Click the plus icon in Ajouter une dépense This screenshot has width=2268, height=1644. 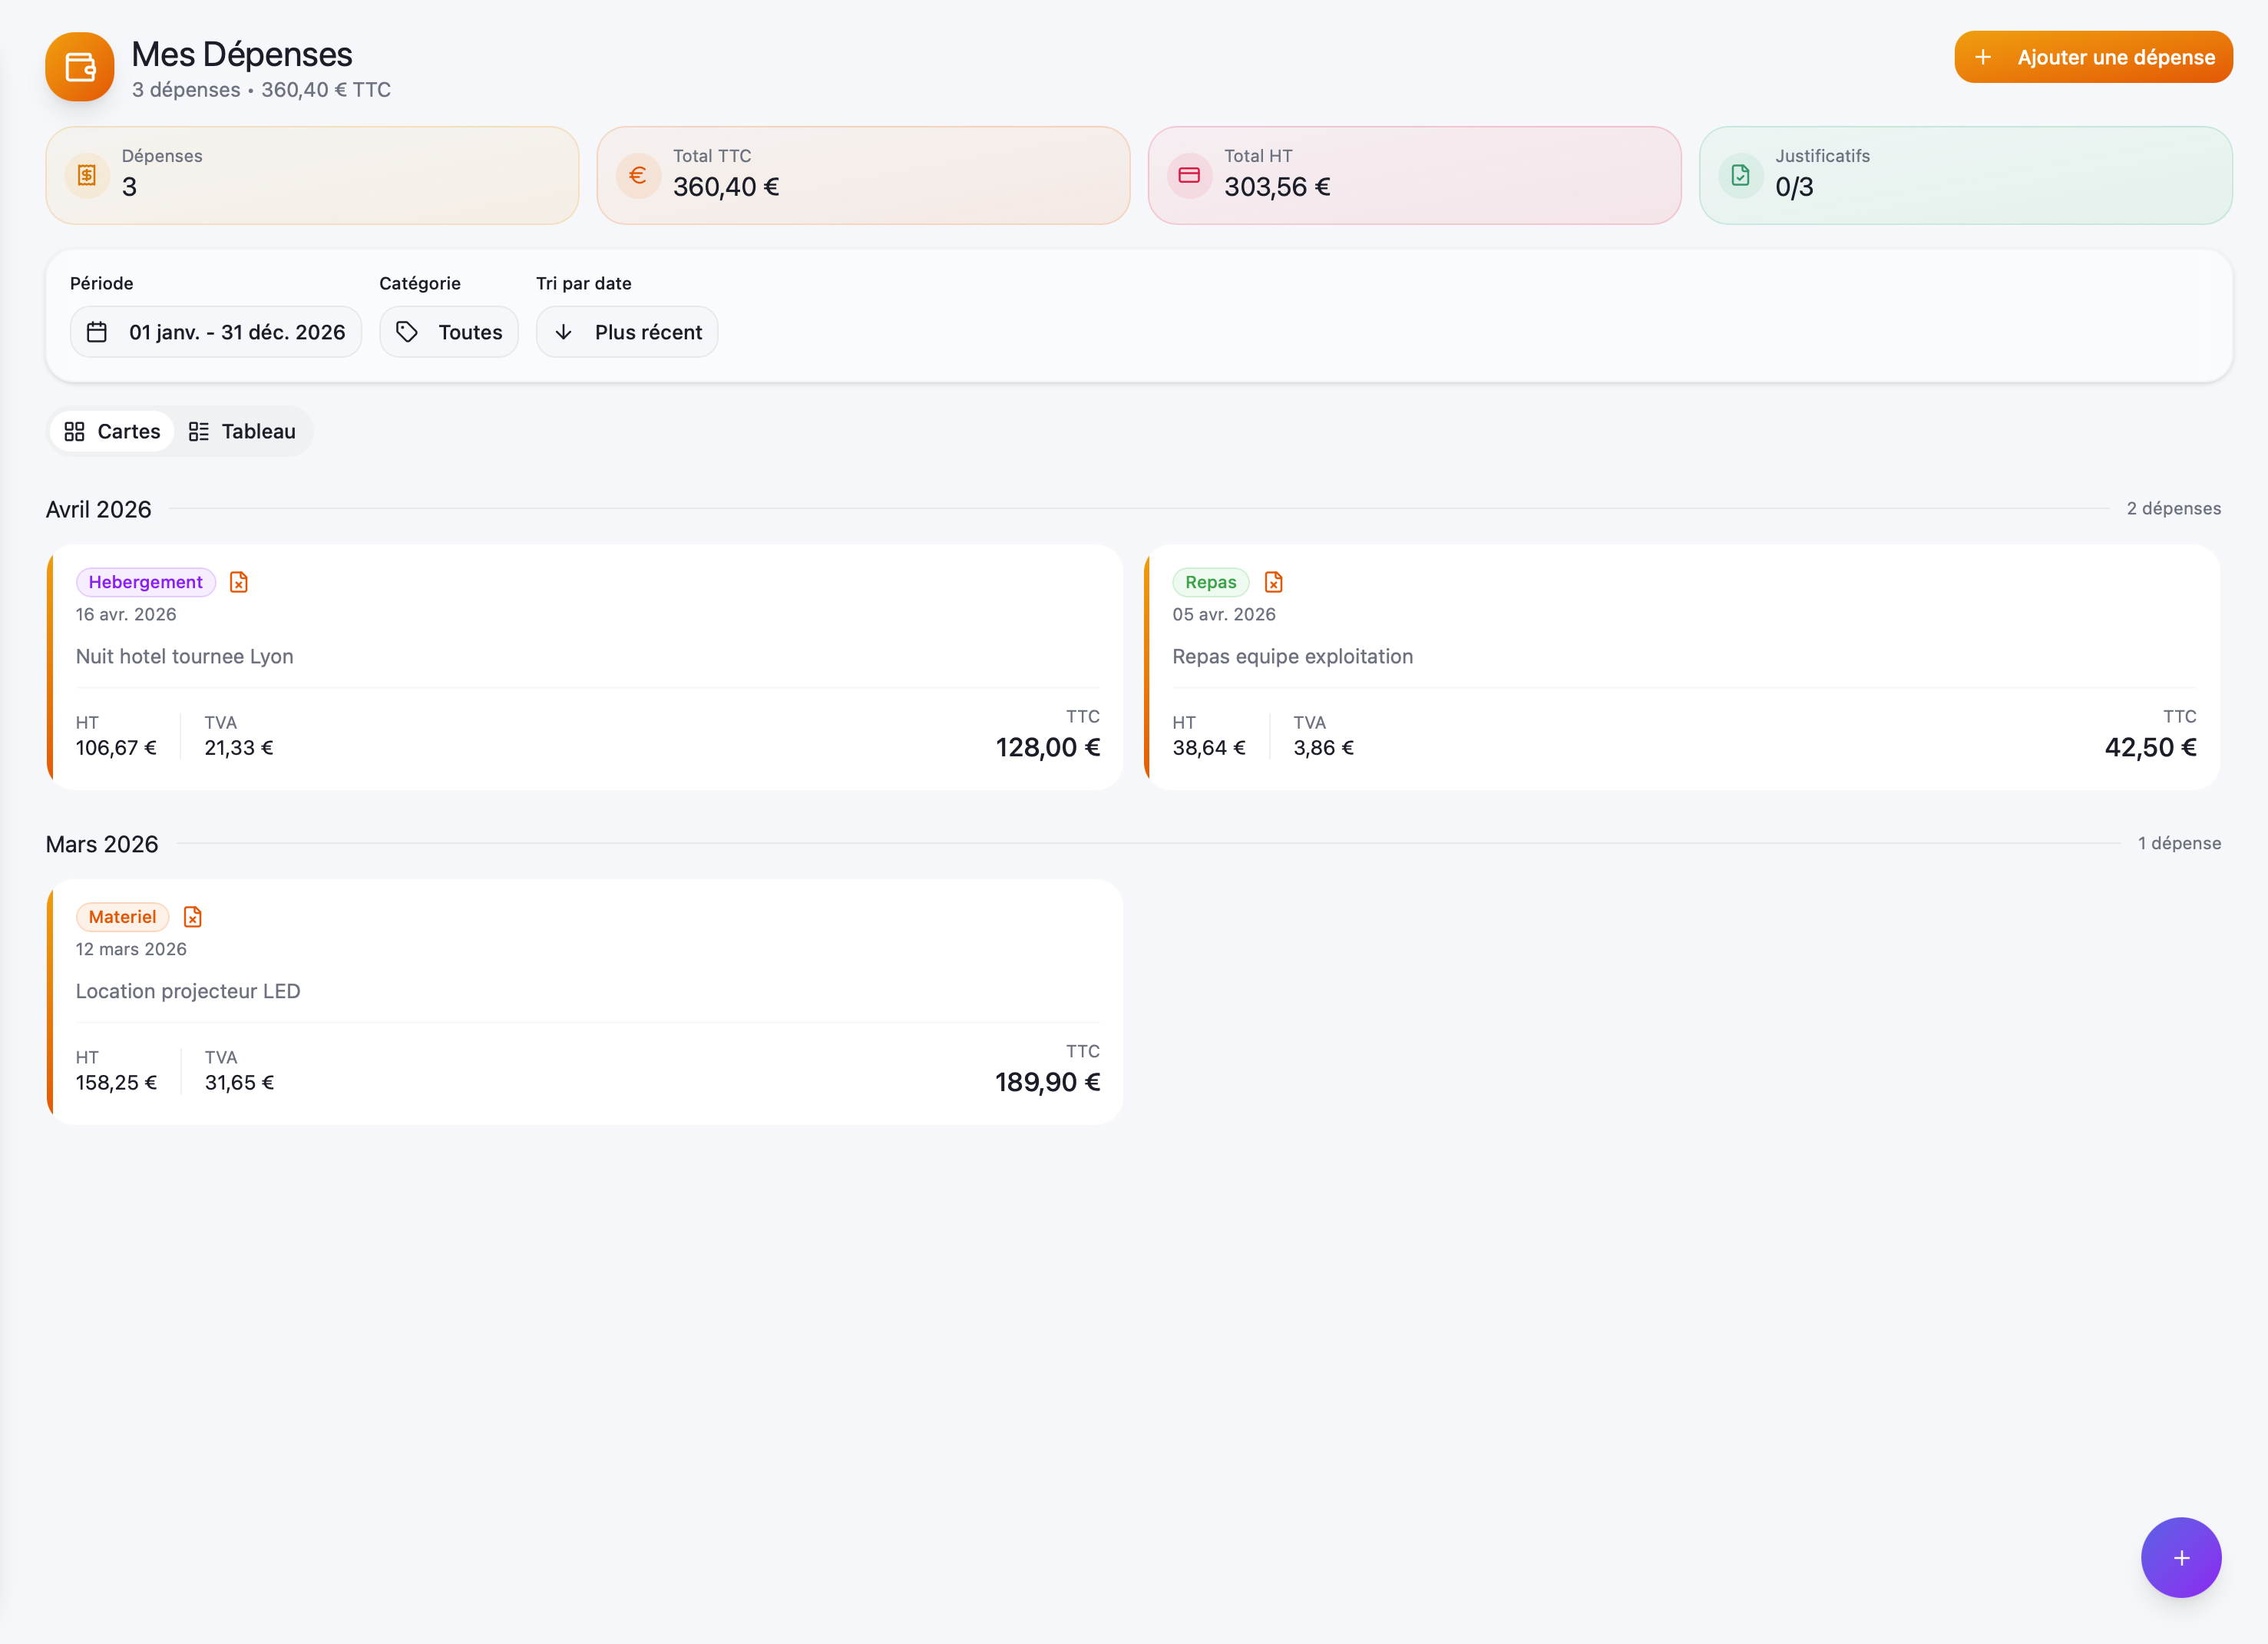click(1983, 57)
